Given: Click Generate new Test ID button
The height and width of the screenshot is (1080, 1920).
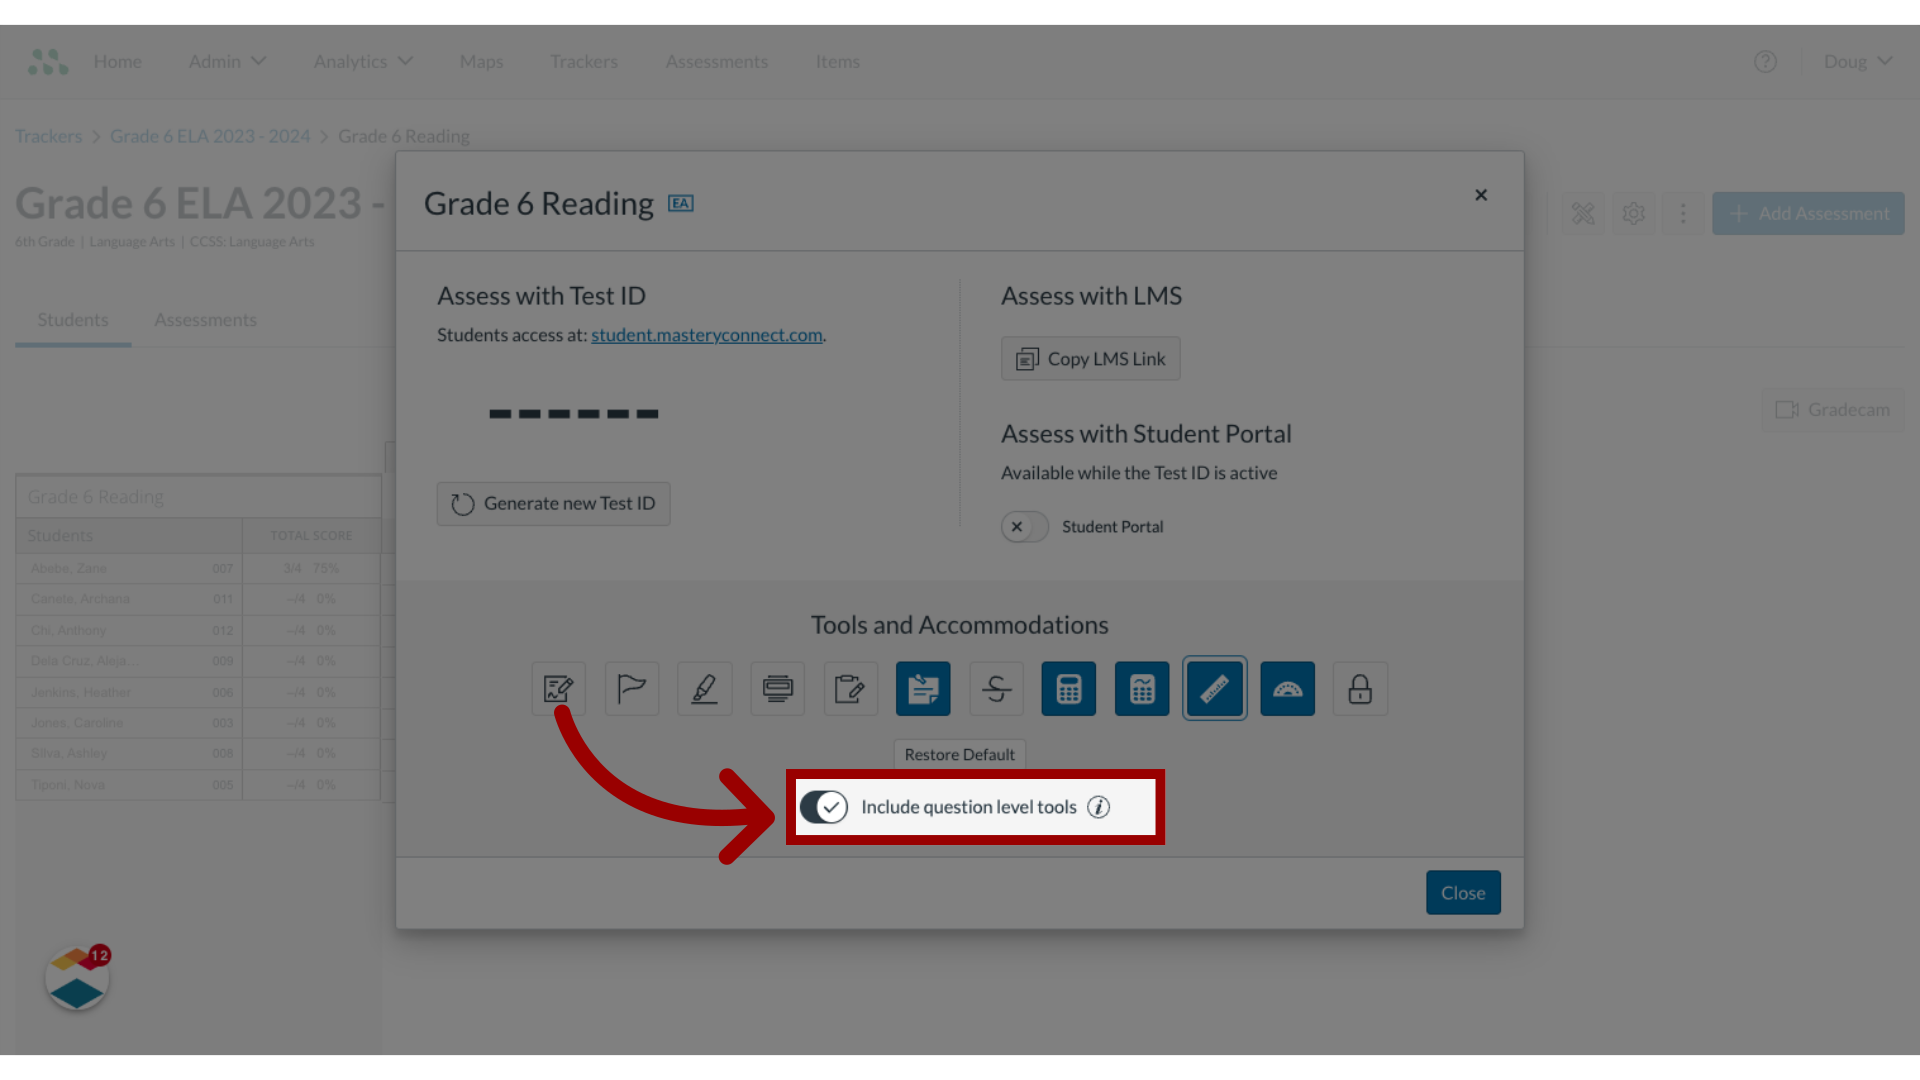Looking at the screenshot, I should click(553, 502).
